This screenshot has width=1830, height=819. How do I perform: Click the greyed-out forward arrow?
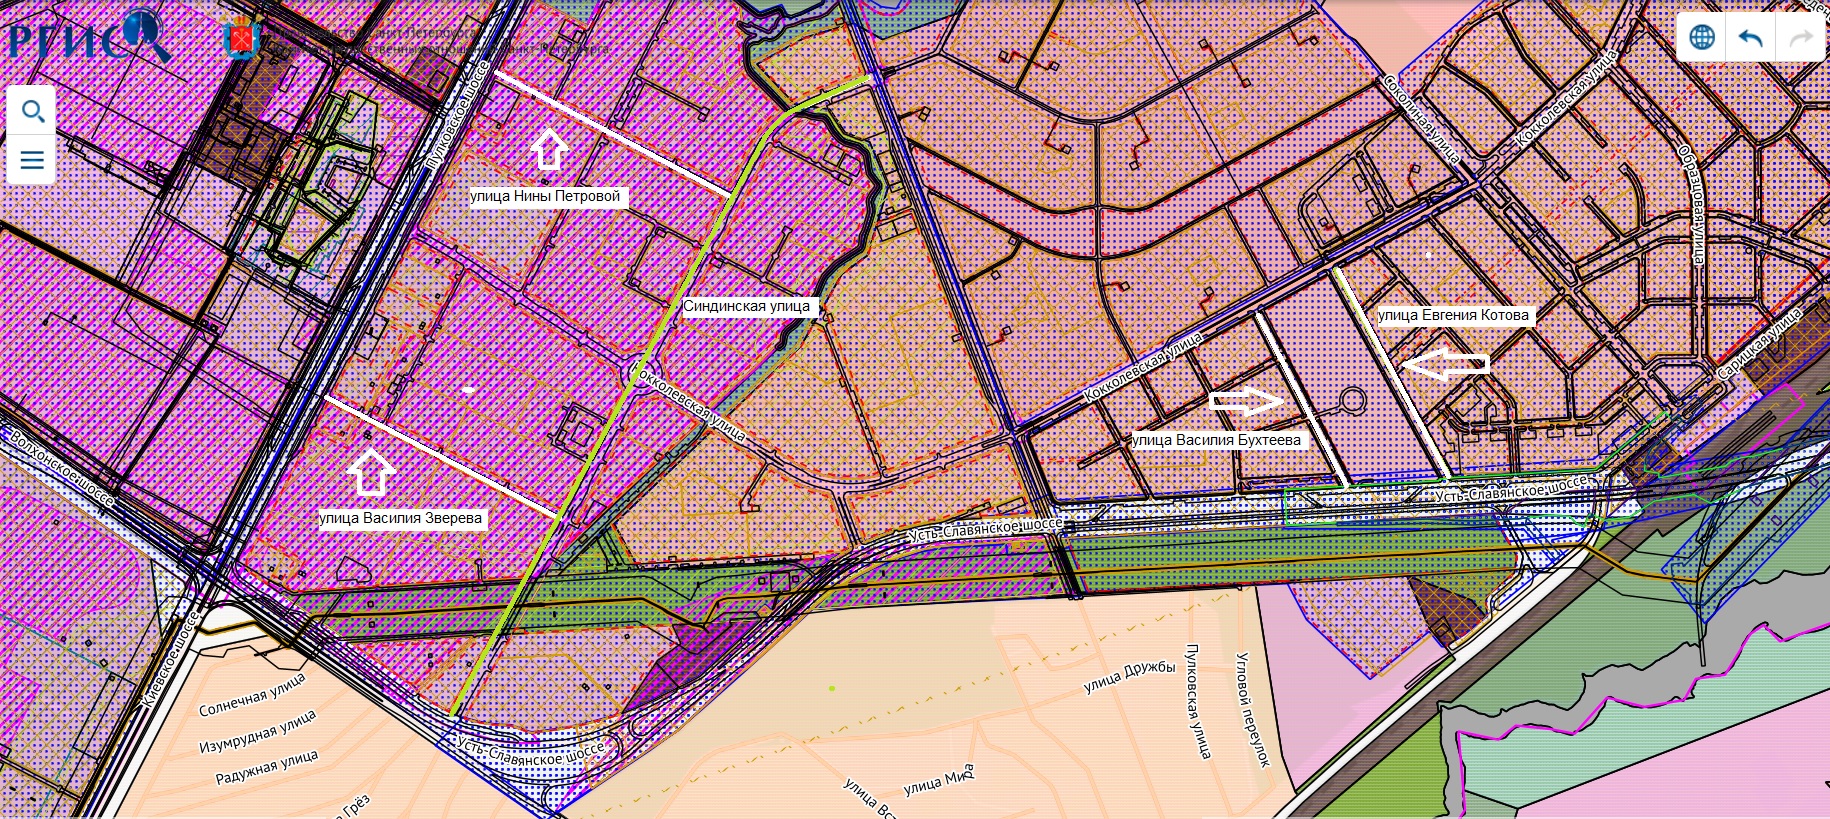(x=1799, y=38)
